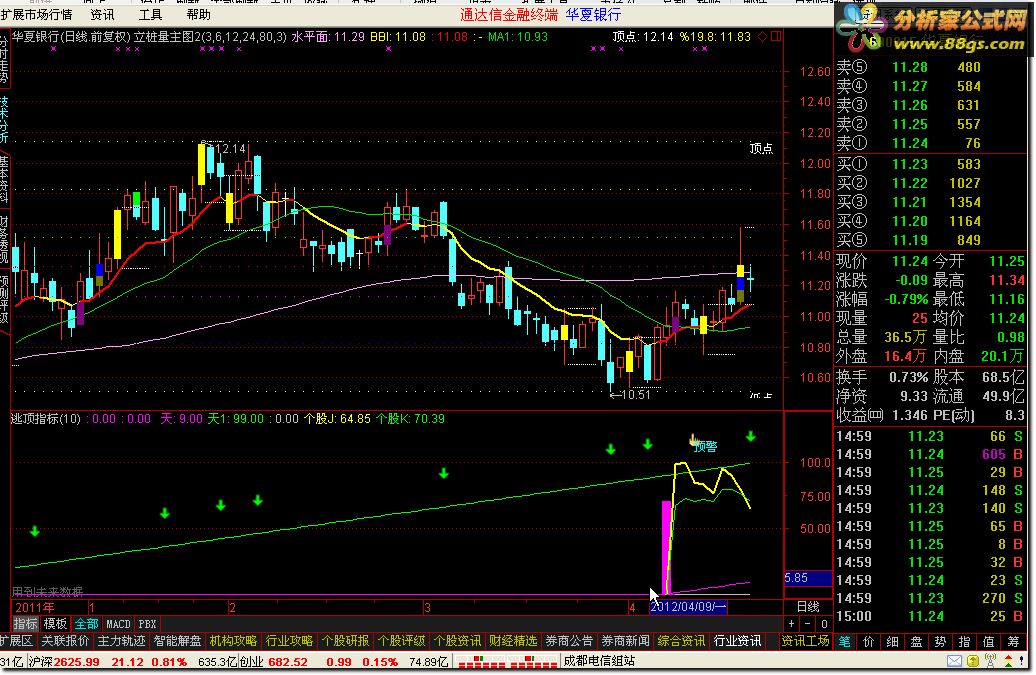The width and height of the screenshot is (1036, 675).
Task: Zoom in chart with the + button
Action: [792, 624]
